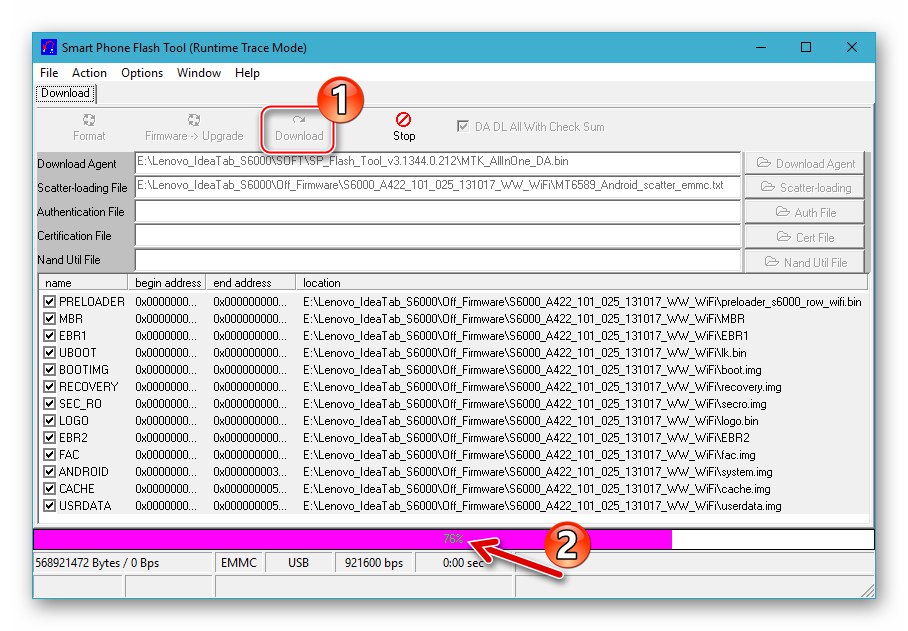The image size is (908, 631).
Task: Select the fac.img location entry
Action: coord(529,455)
